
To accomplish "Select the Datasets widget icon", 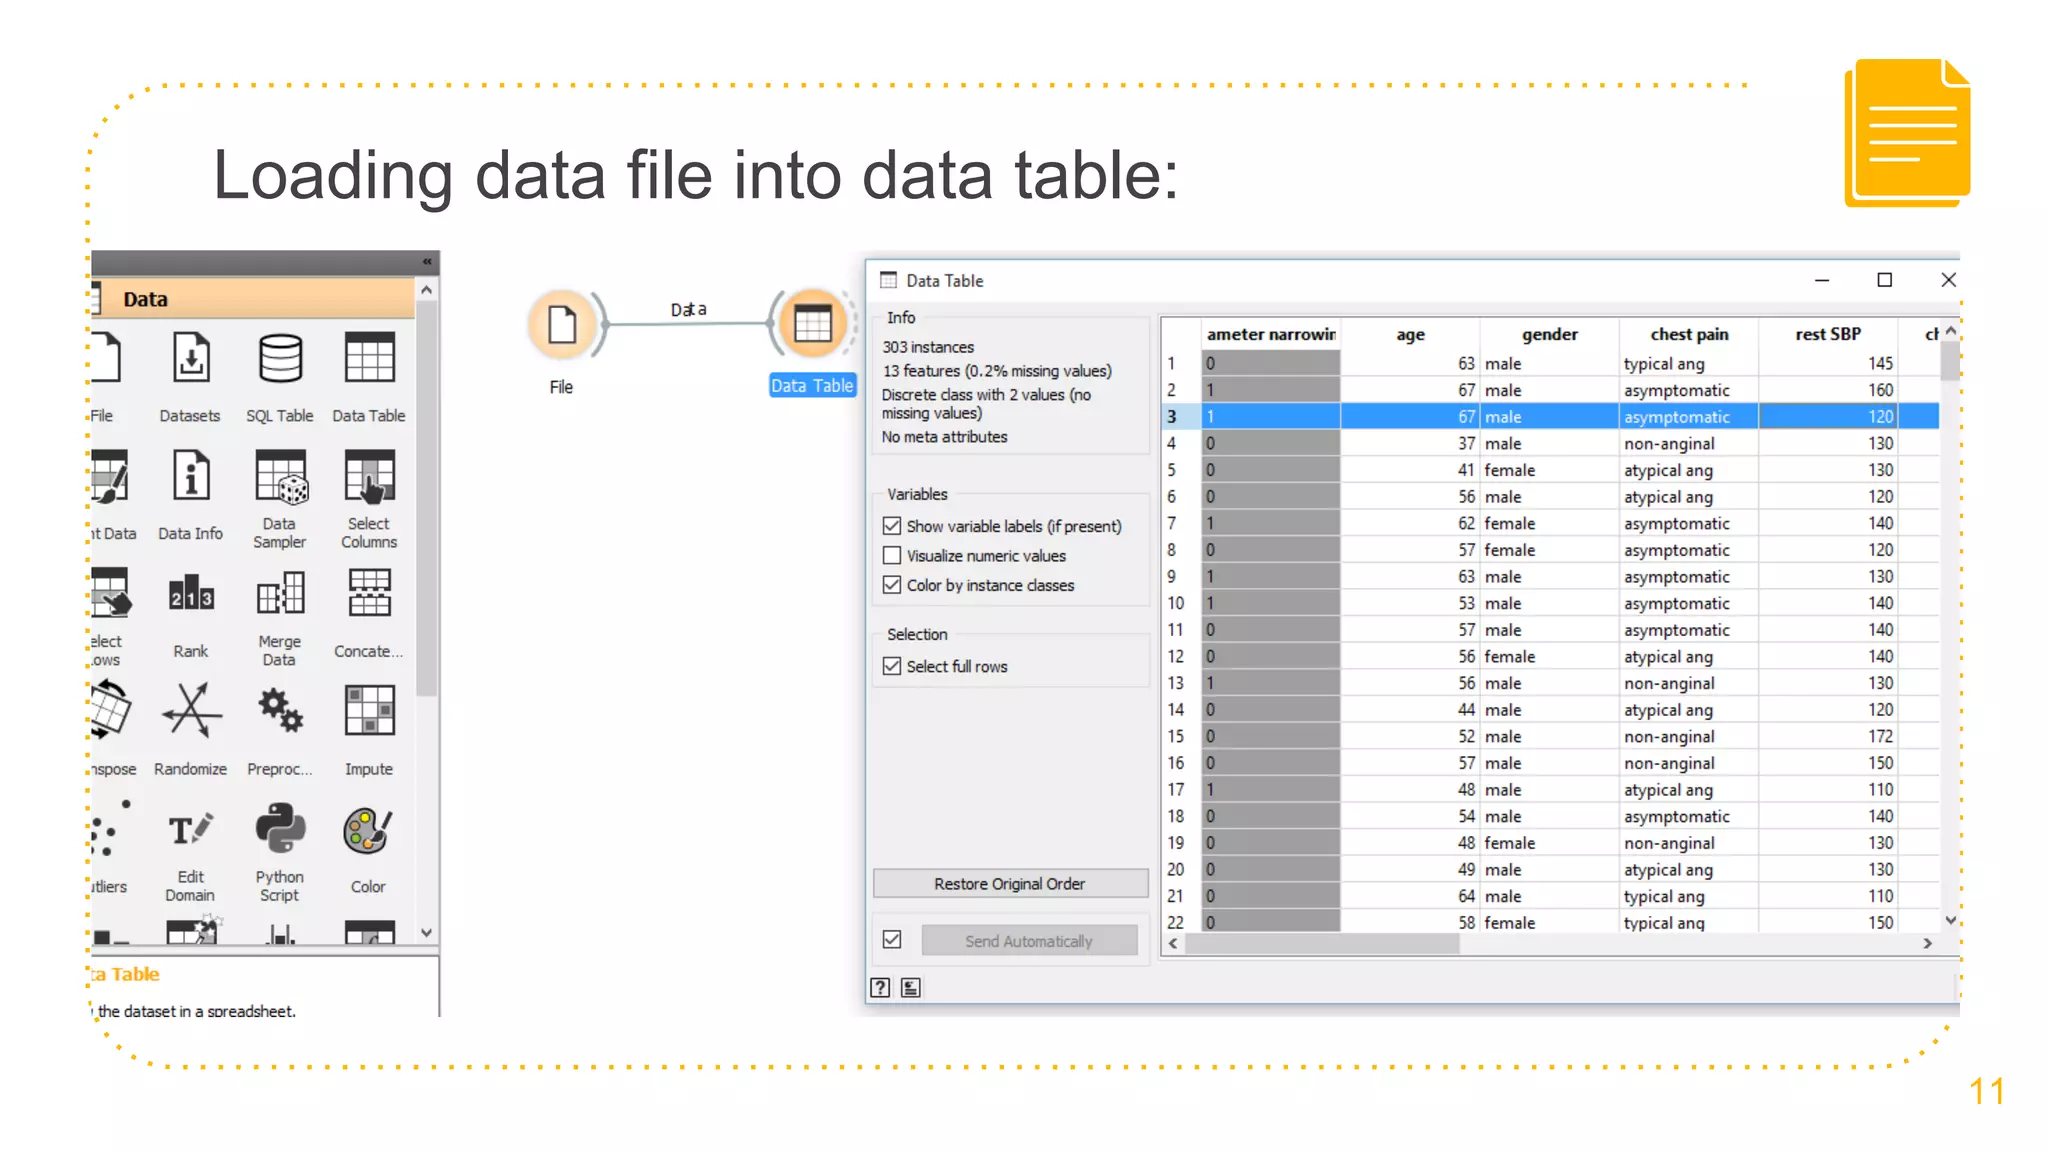I will [x=190, y=360].
